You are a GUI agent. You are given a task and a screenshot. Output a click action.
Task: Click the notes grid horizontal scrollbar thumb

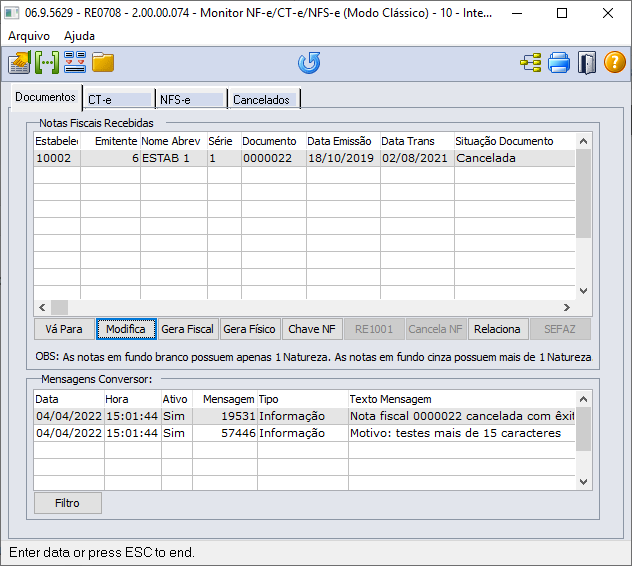click(x=59, y=308)
